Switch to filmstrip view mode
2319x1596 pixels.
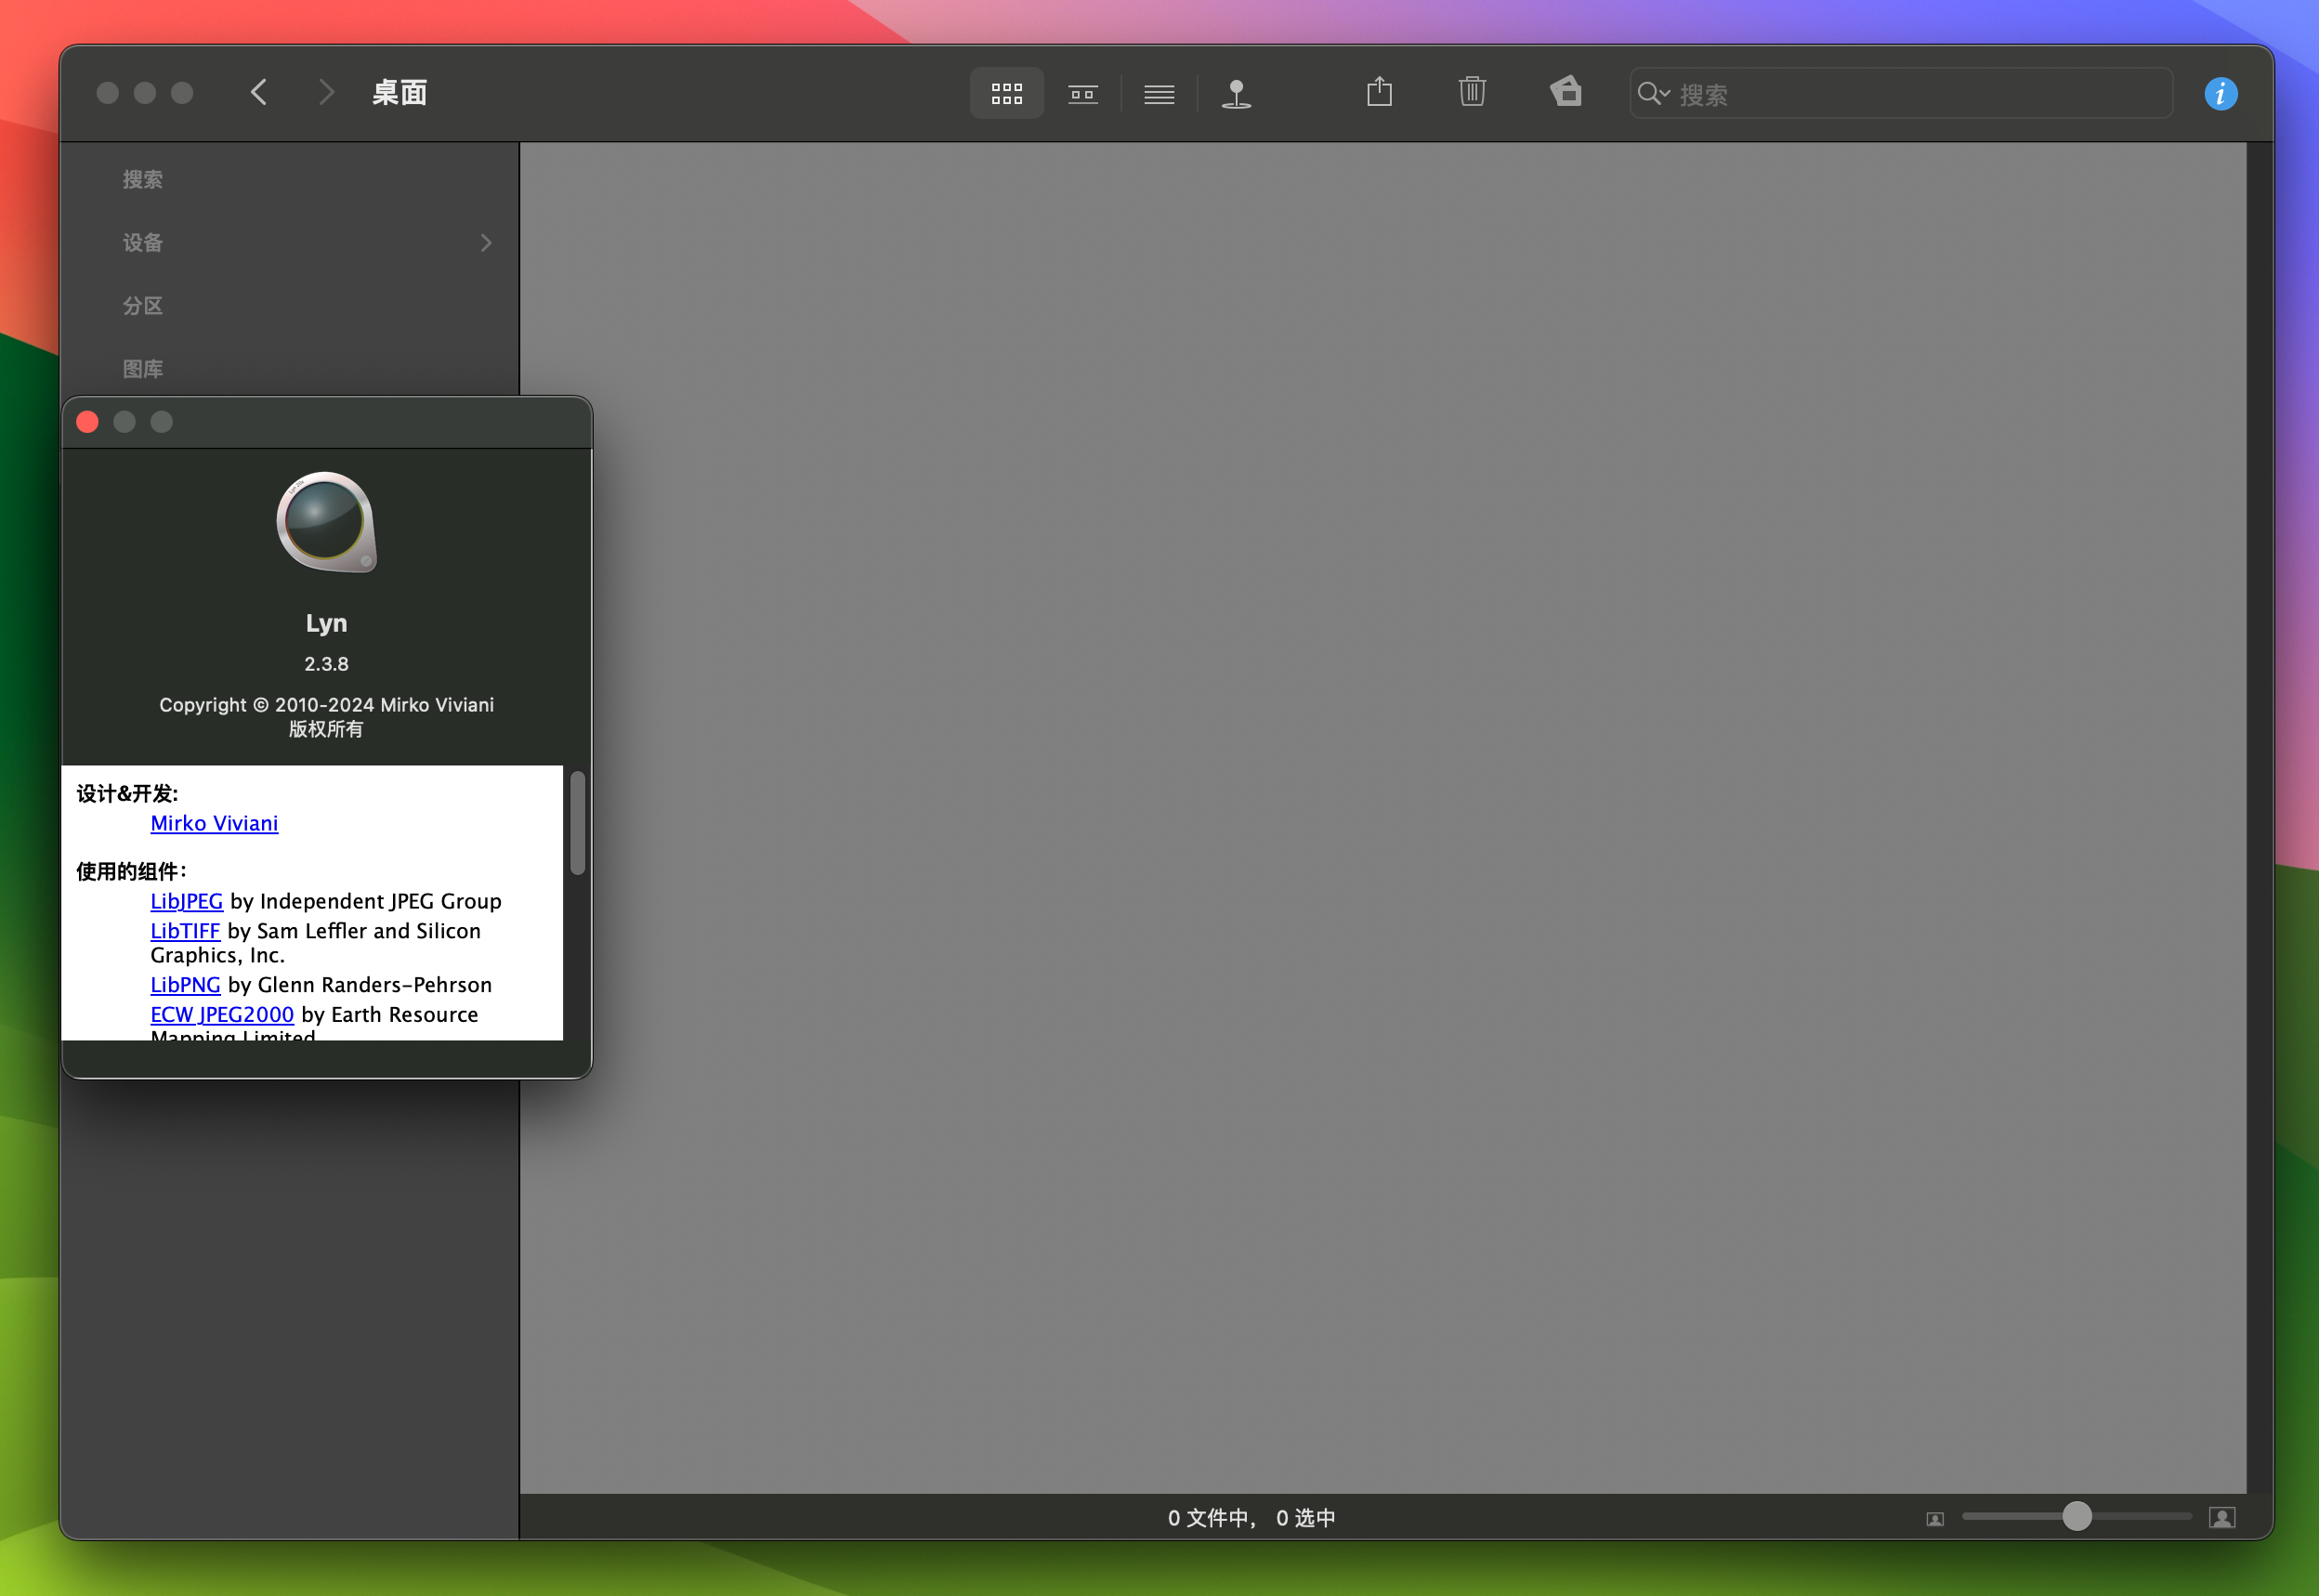coord(1083,94)
